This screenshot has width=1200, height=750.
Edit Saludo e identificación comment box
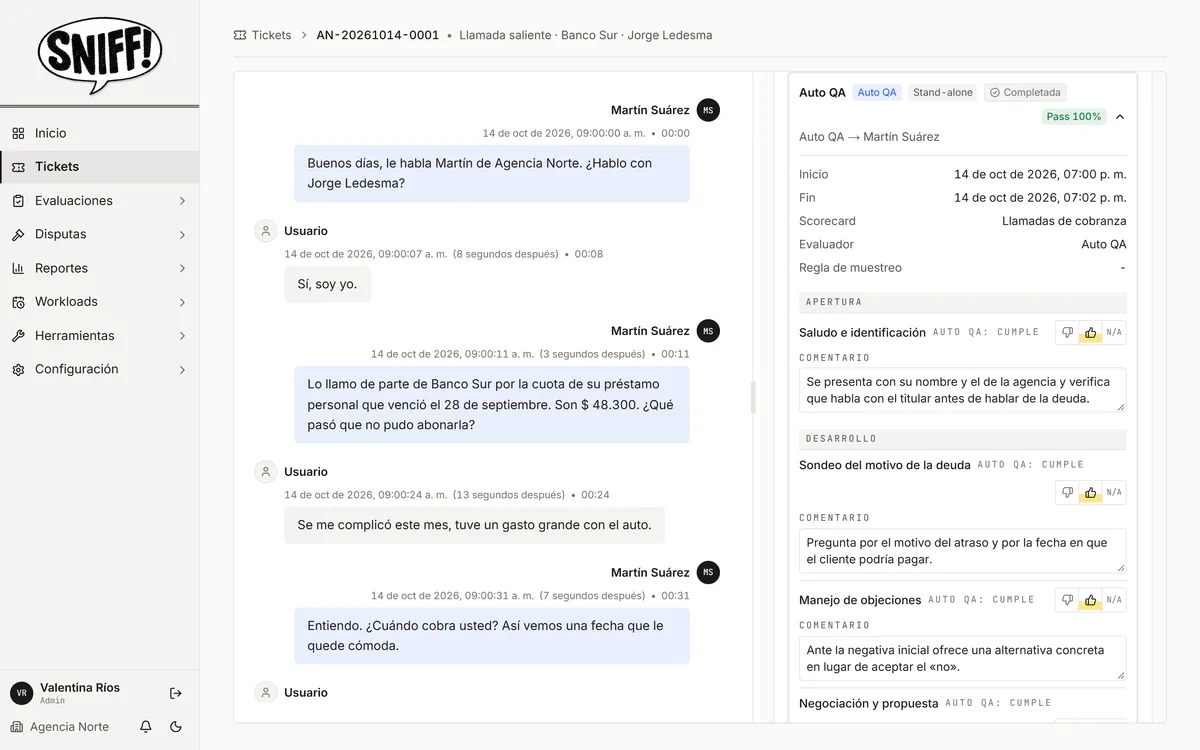click(x=962, y=390)
